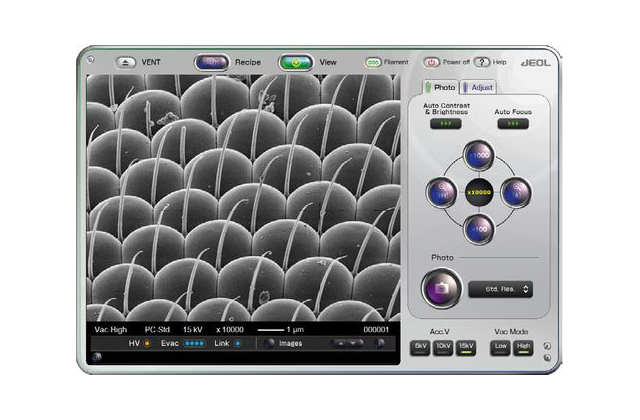Select 10kV accelerating voltage
640x420 pixels.
[x=443, y=348]
